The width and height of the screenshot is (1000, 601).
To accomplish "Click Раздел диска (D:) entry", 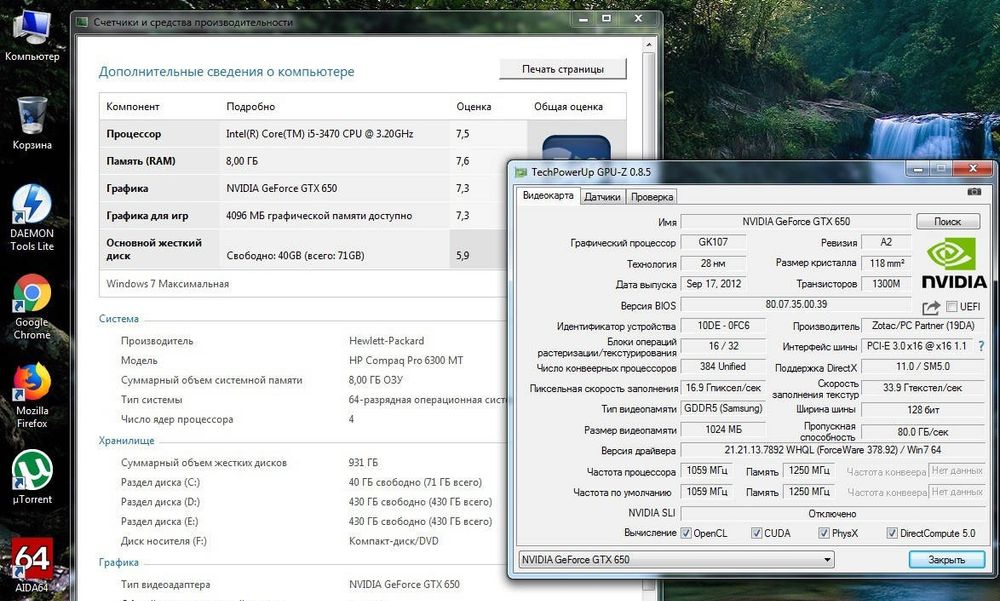I will pos(160,502).
